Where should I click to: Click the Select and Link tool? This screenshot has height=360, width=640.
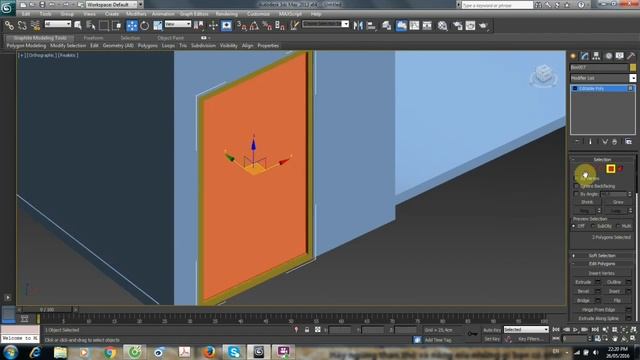[x=9, y=26]
